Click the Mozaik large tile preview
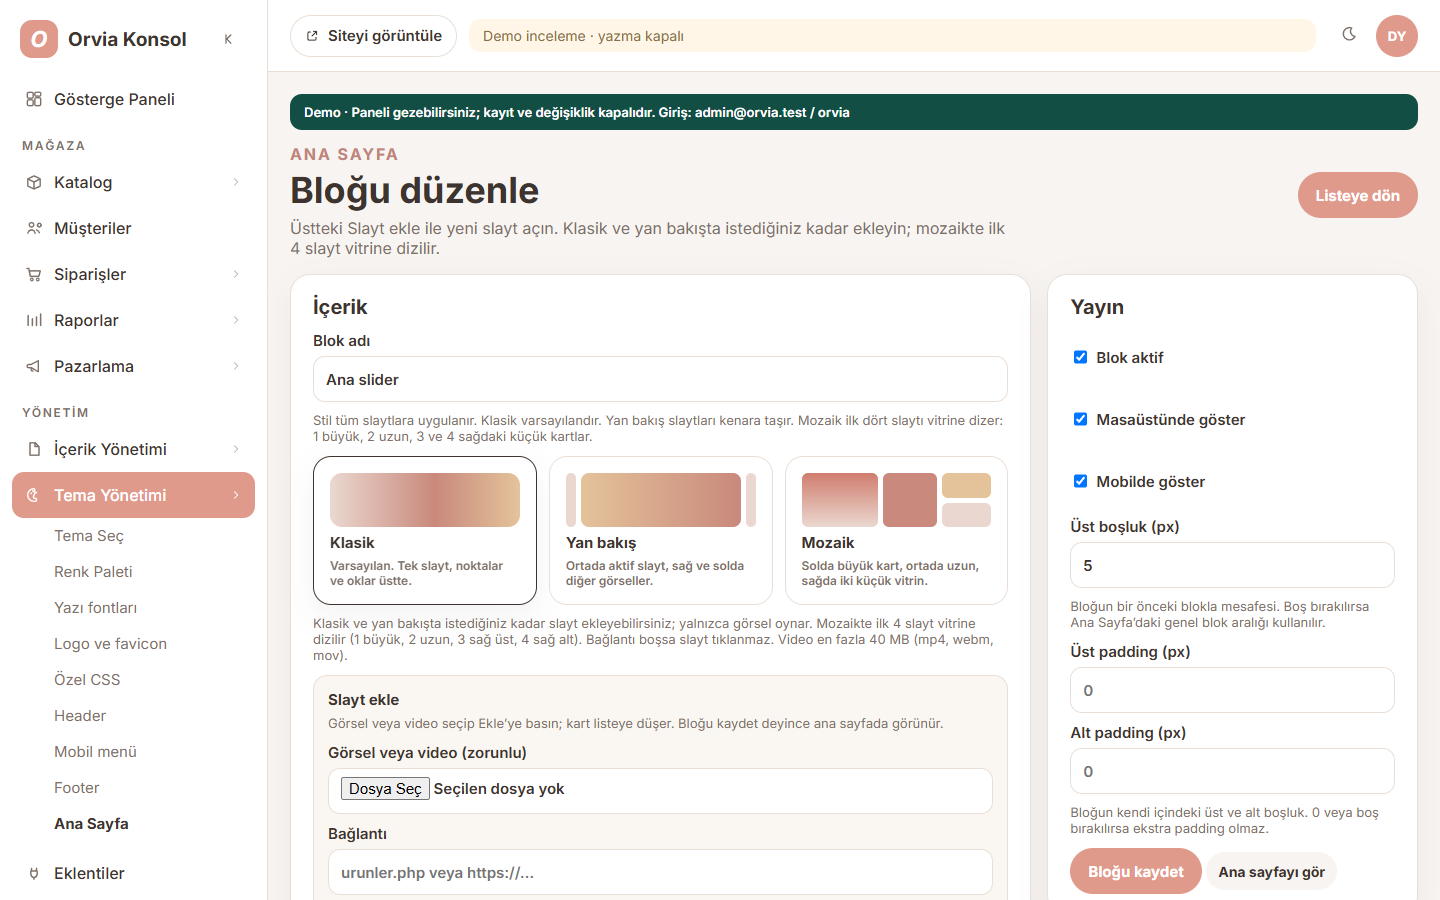 pos(840,500)
